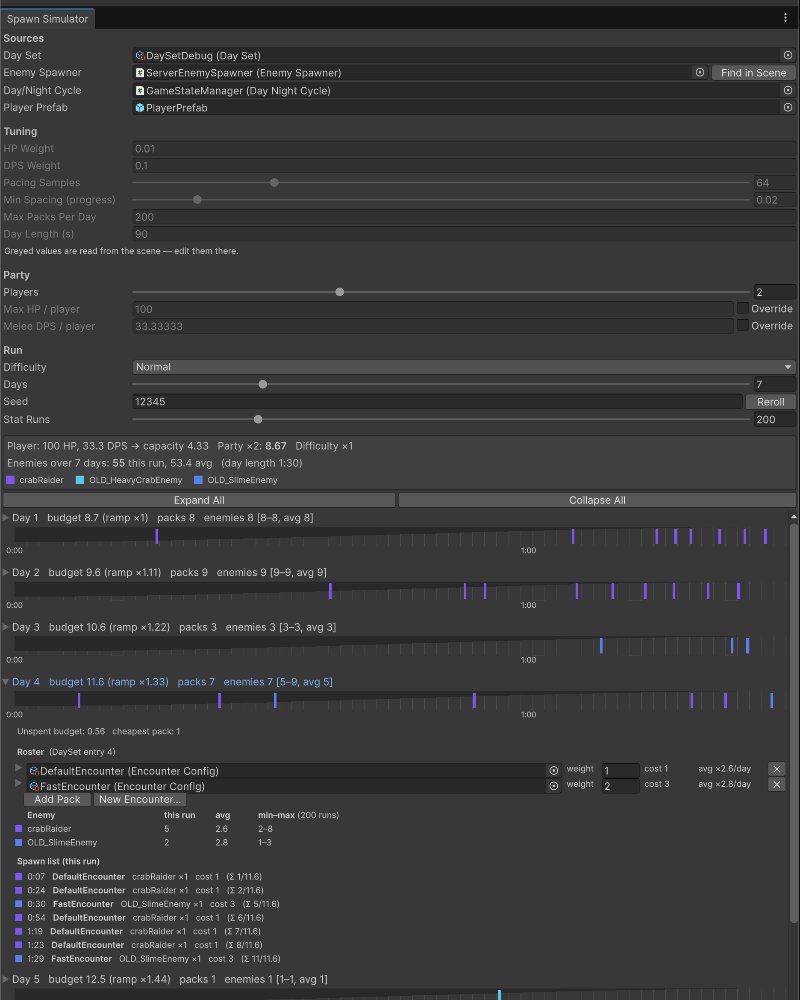Screen dimensions: 800x1000
Task: Open object picker for FastEncounter pack
Action: (x=554, y=786)
